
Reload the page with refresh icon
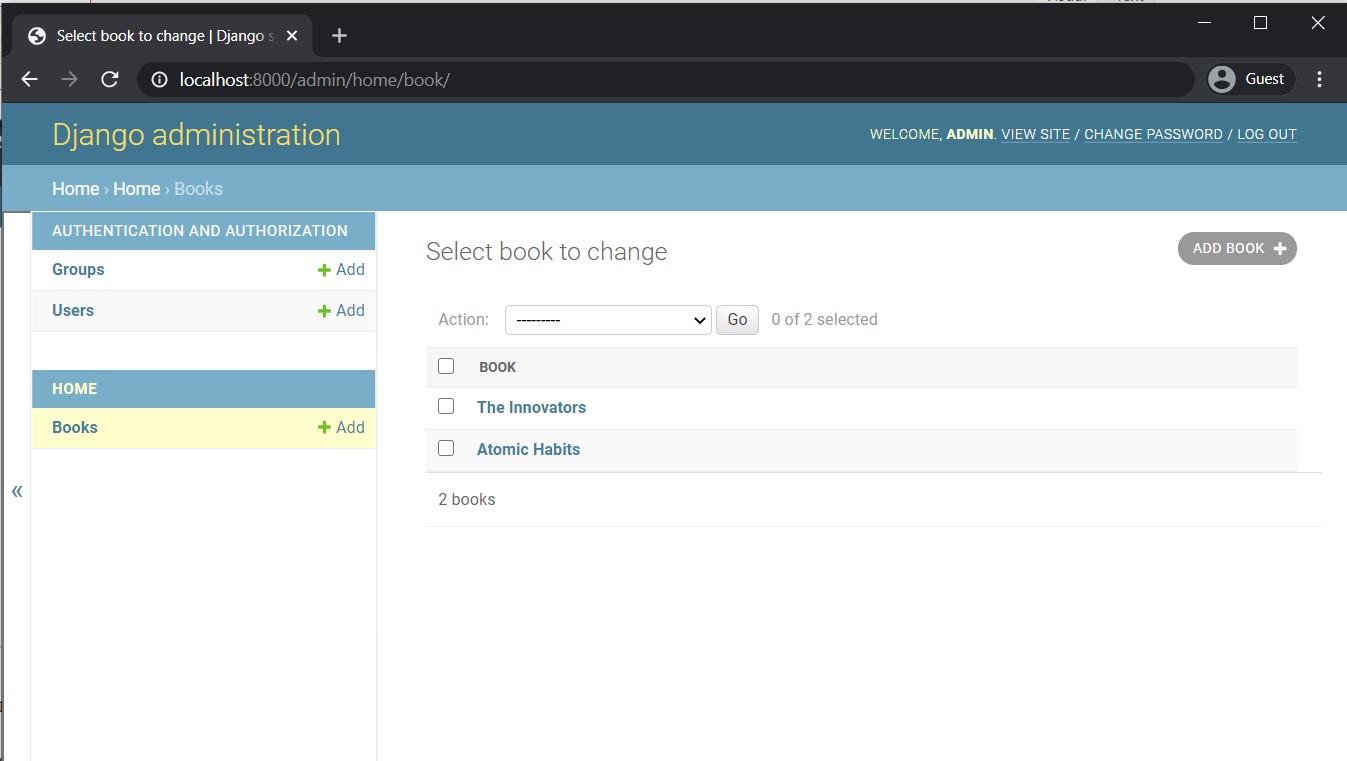point(110,80)
